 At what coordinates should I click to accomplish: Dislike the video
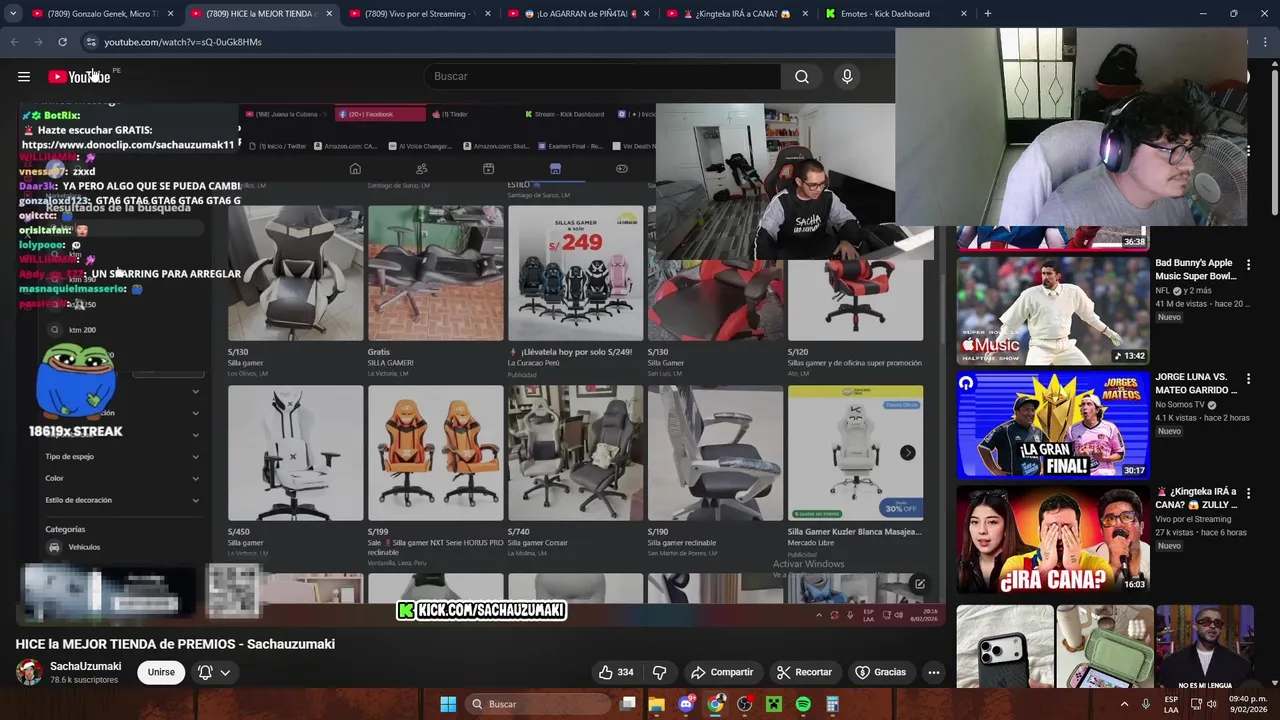pos(659,672)
